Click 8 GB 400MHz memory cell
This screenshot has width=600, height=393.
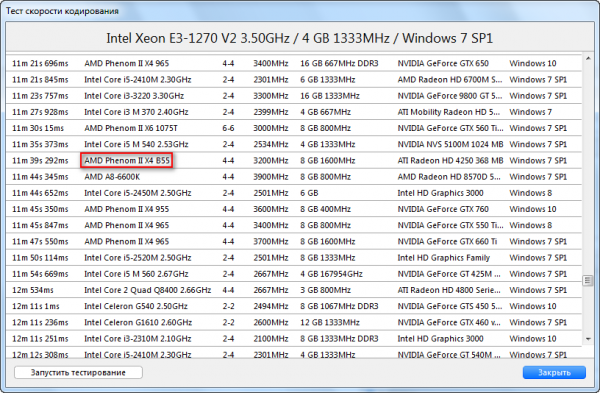[x=325, y=209]
